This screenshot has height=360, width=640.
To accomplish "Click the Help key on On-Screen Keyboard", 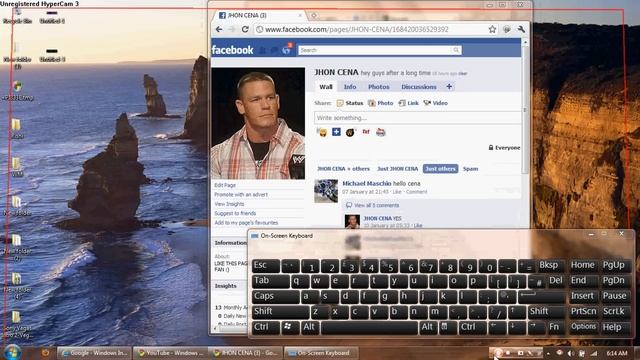I will pos(615,328).
